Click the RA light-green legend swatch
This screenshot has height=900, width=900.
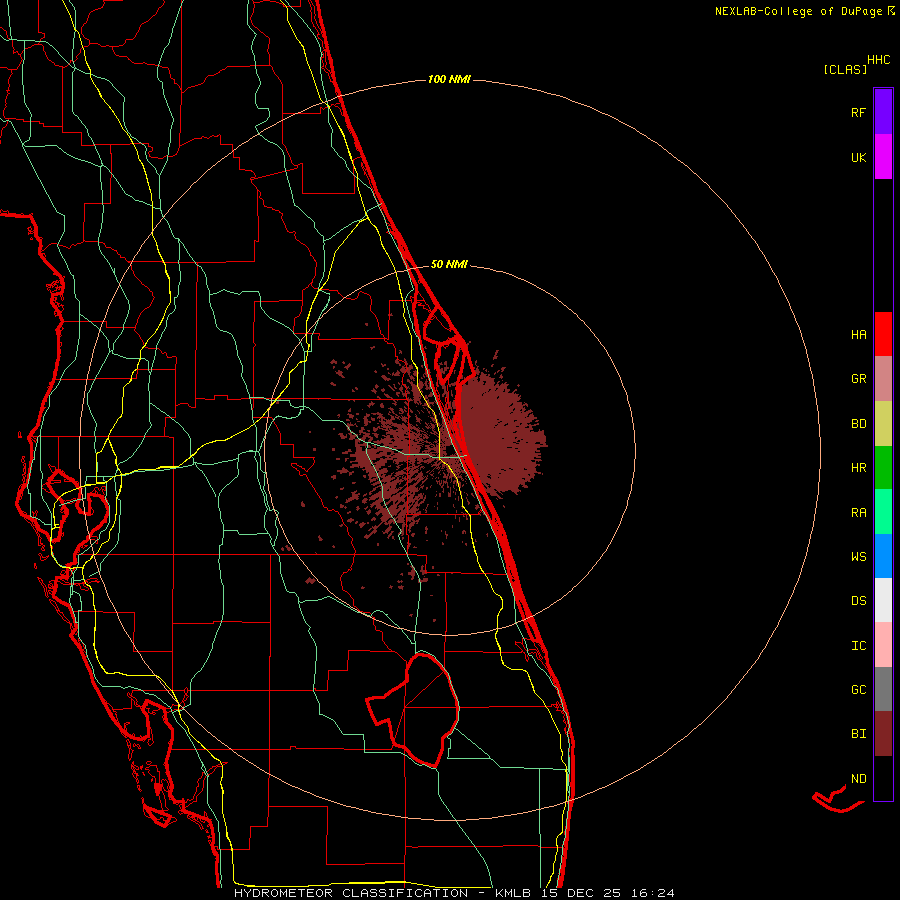[883, 512]
